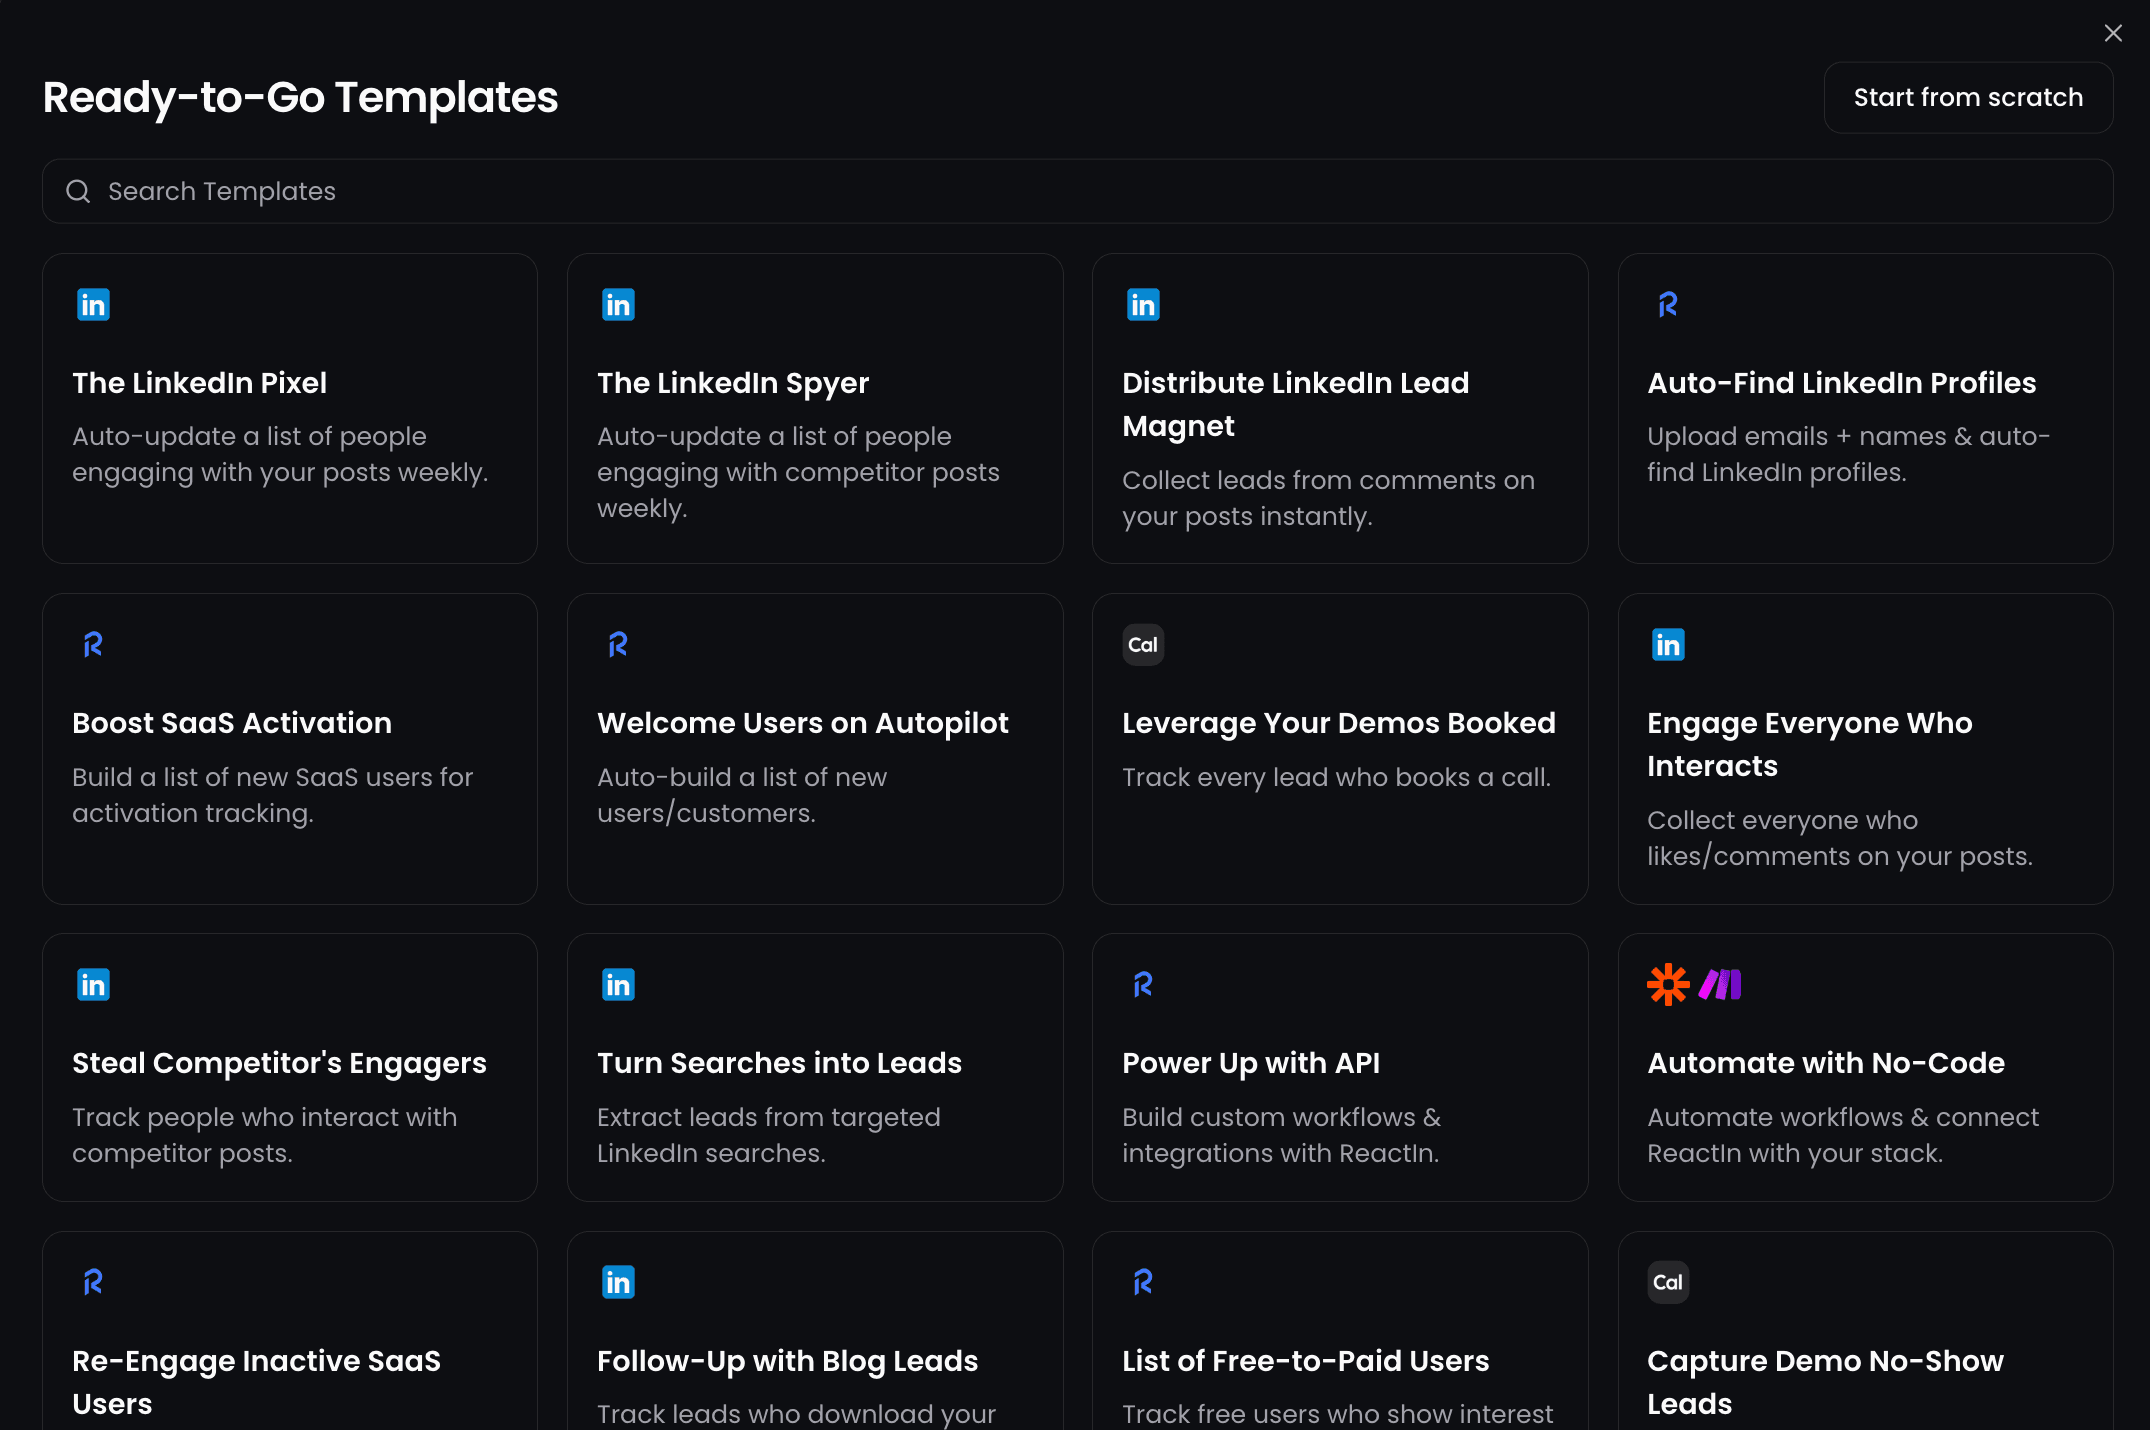Click 'Collect leads from comments' description
The width and height of the screenshot is (2150, 1430).
pyautogui.click(x=1328, y=498)
